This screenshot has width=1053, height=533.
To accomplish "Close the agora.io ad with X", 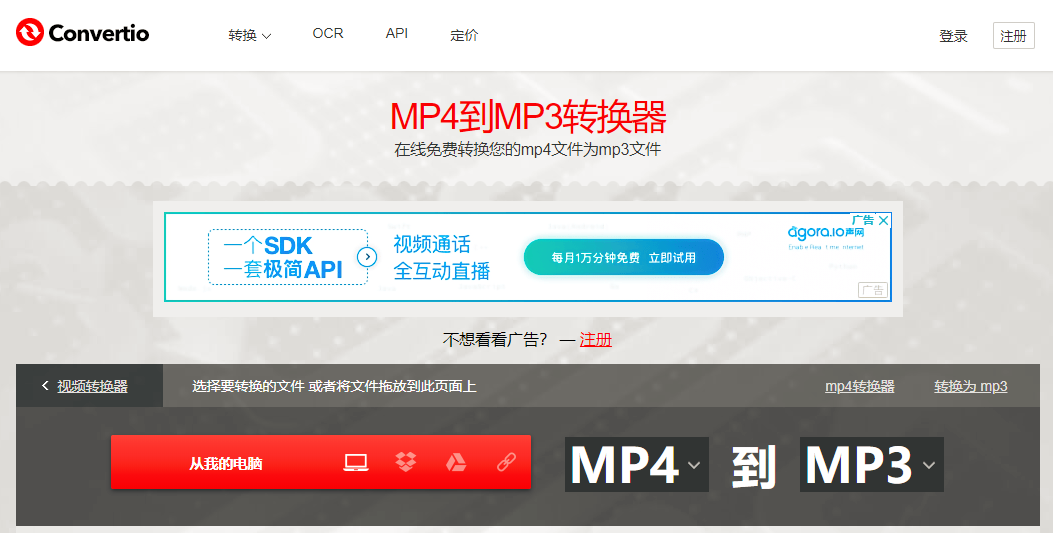I will [x=884, y=220].
